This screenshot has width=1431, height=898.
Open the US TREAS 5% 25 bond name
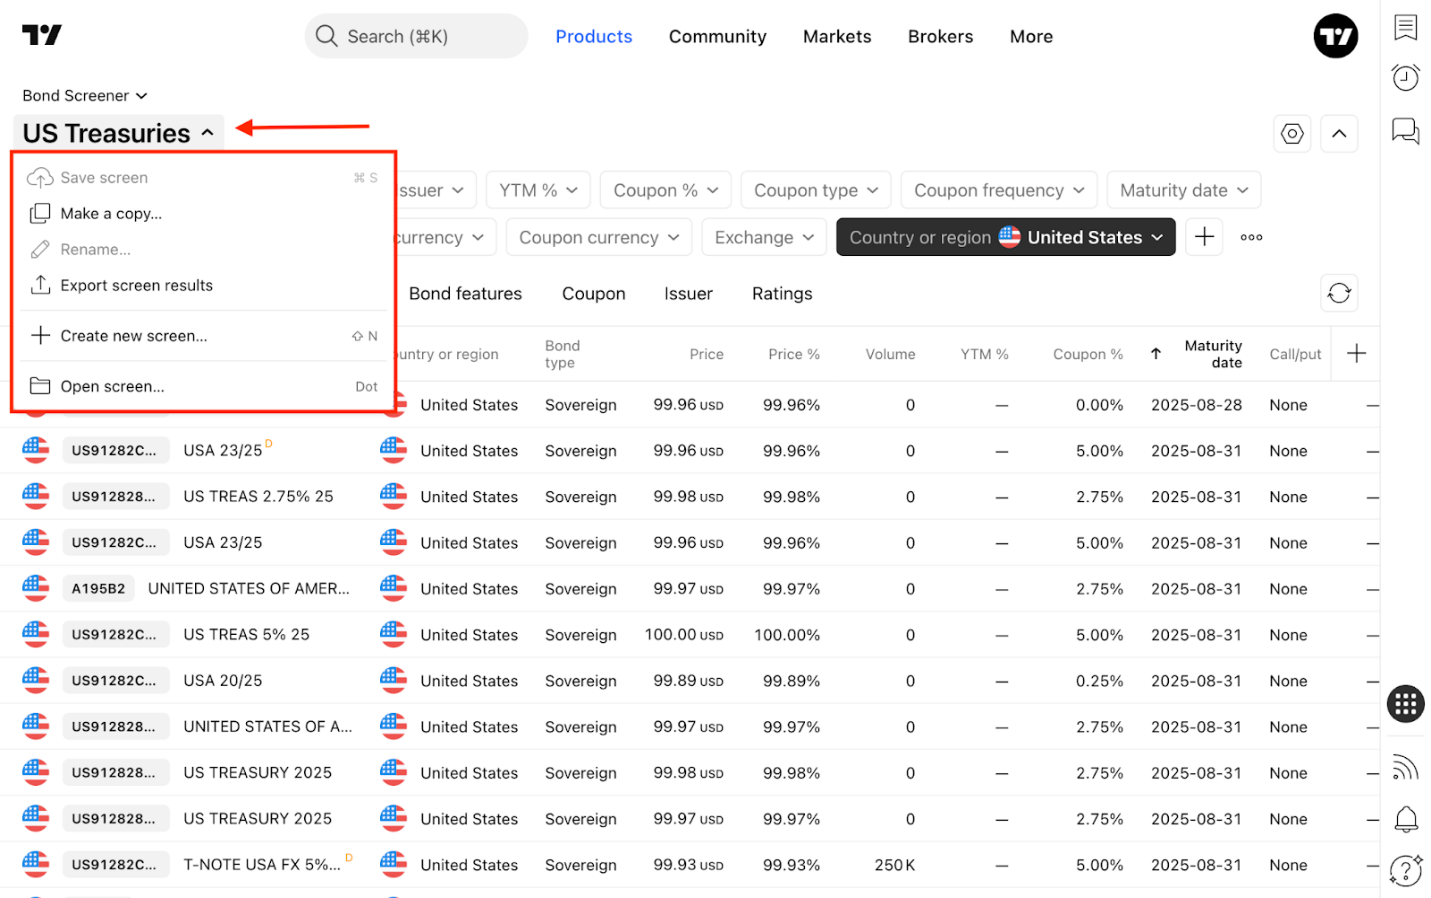click(x=246, y=634)
